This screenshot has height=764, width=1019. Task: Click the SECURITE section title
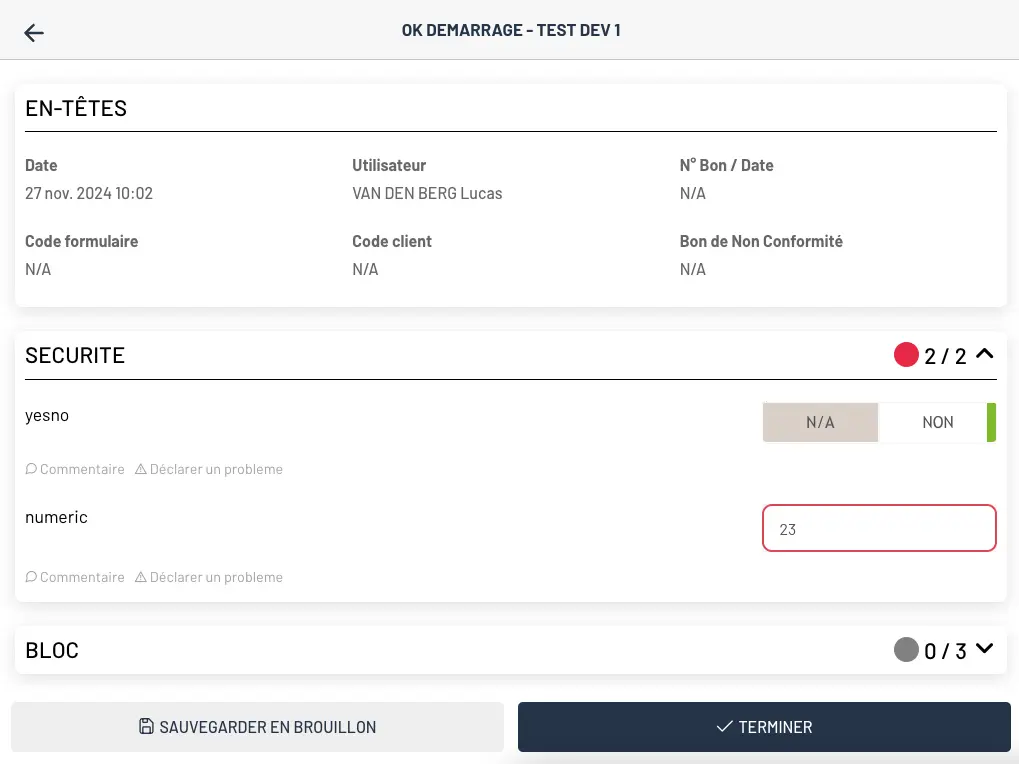pos(75,355)
